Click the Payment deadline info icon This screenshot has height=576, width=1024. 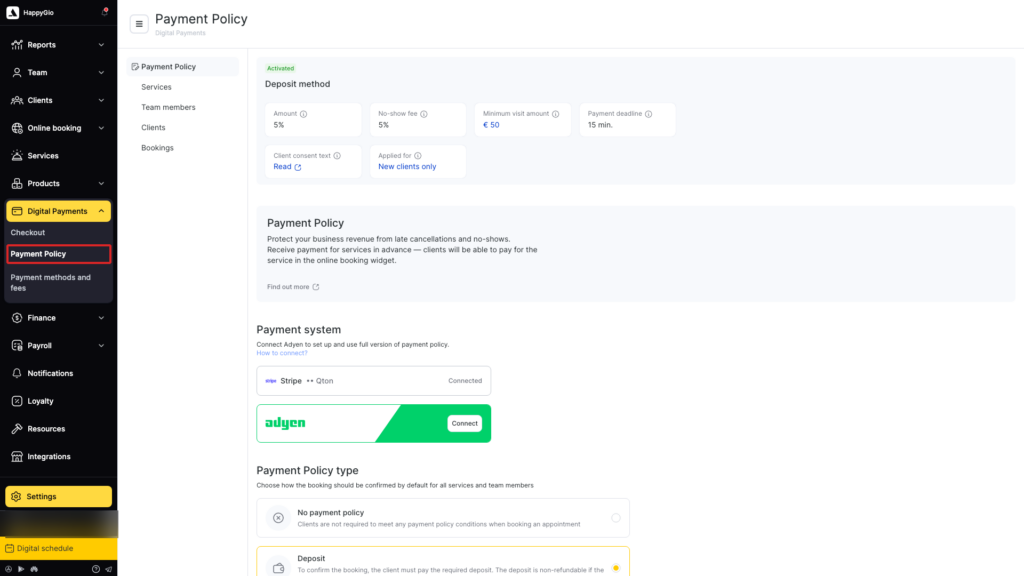pos(648,114)
